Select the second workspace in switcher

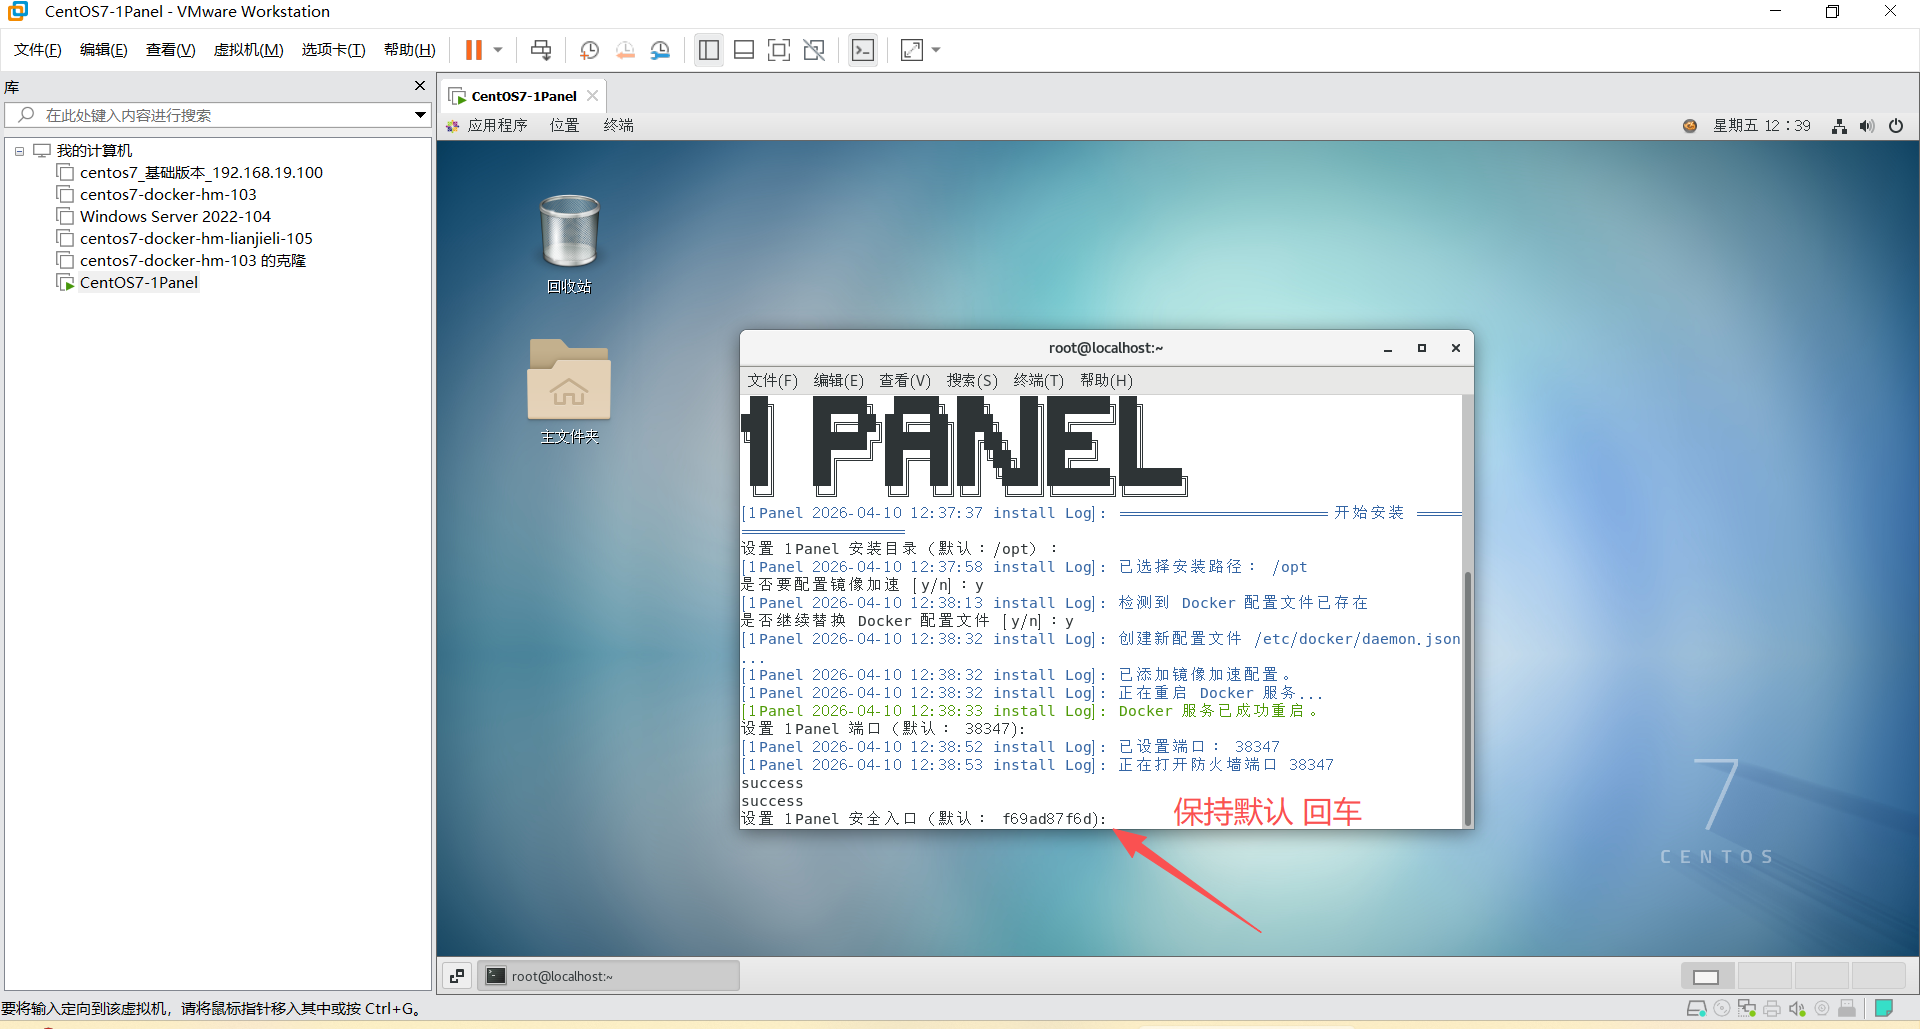click(x=1765, y=976)
